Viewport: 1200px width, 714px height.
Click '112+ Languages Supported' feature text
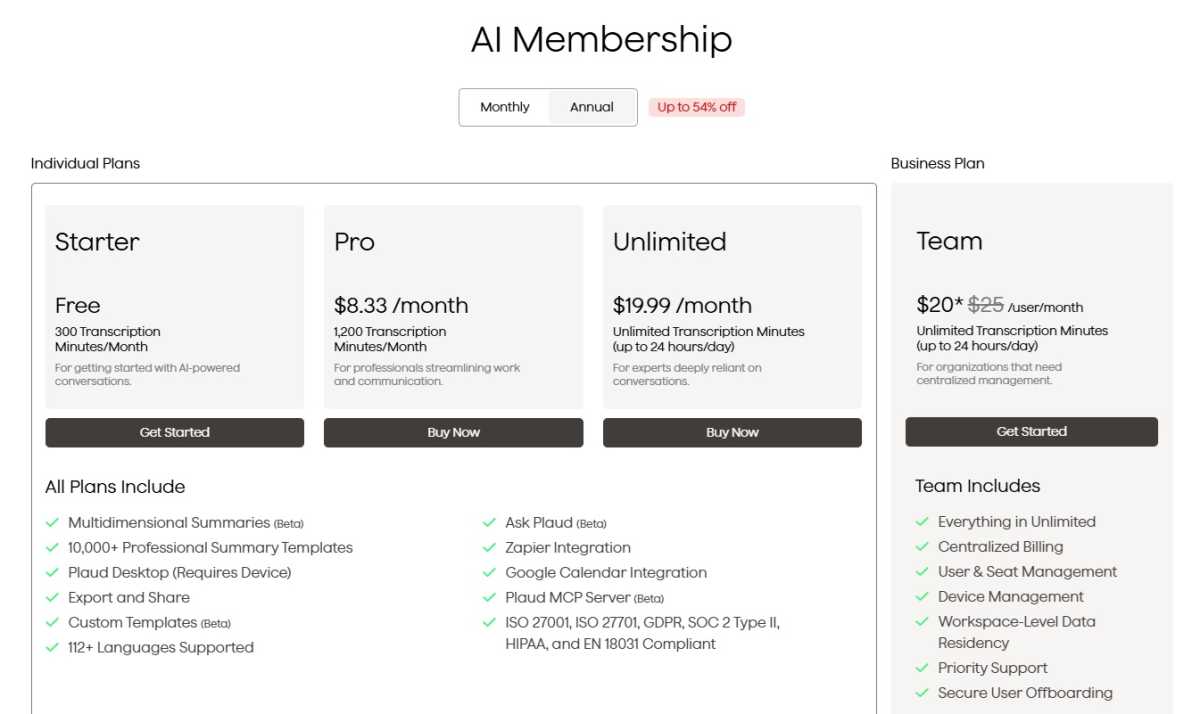pyautogui.click(x=161, y=647)
